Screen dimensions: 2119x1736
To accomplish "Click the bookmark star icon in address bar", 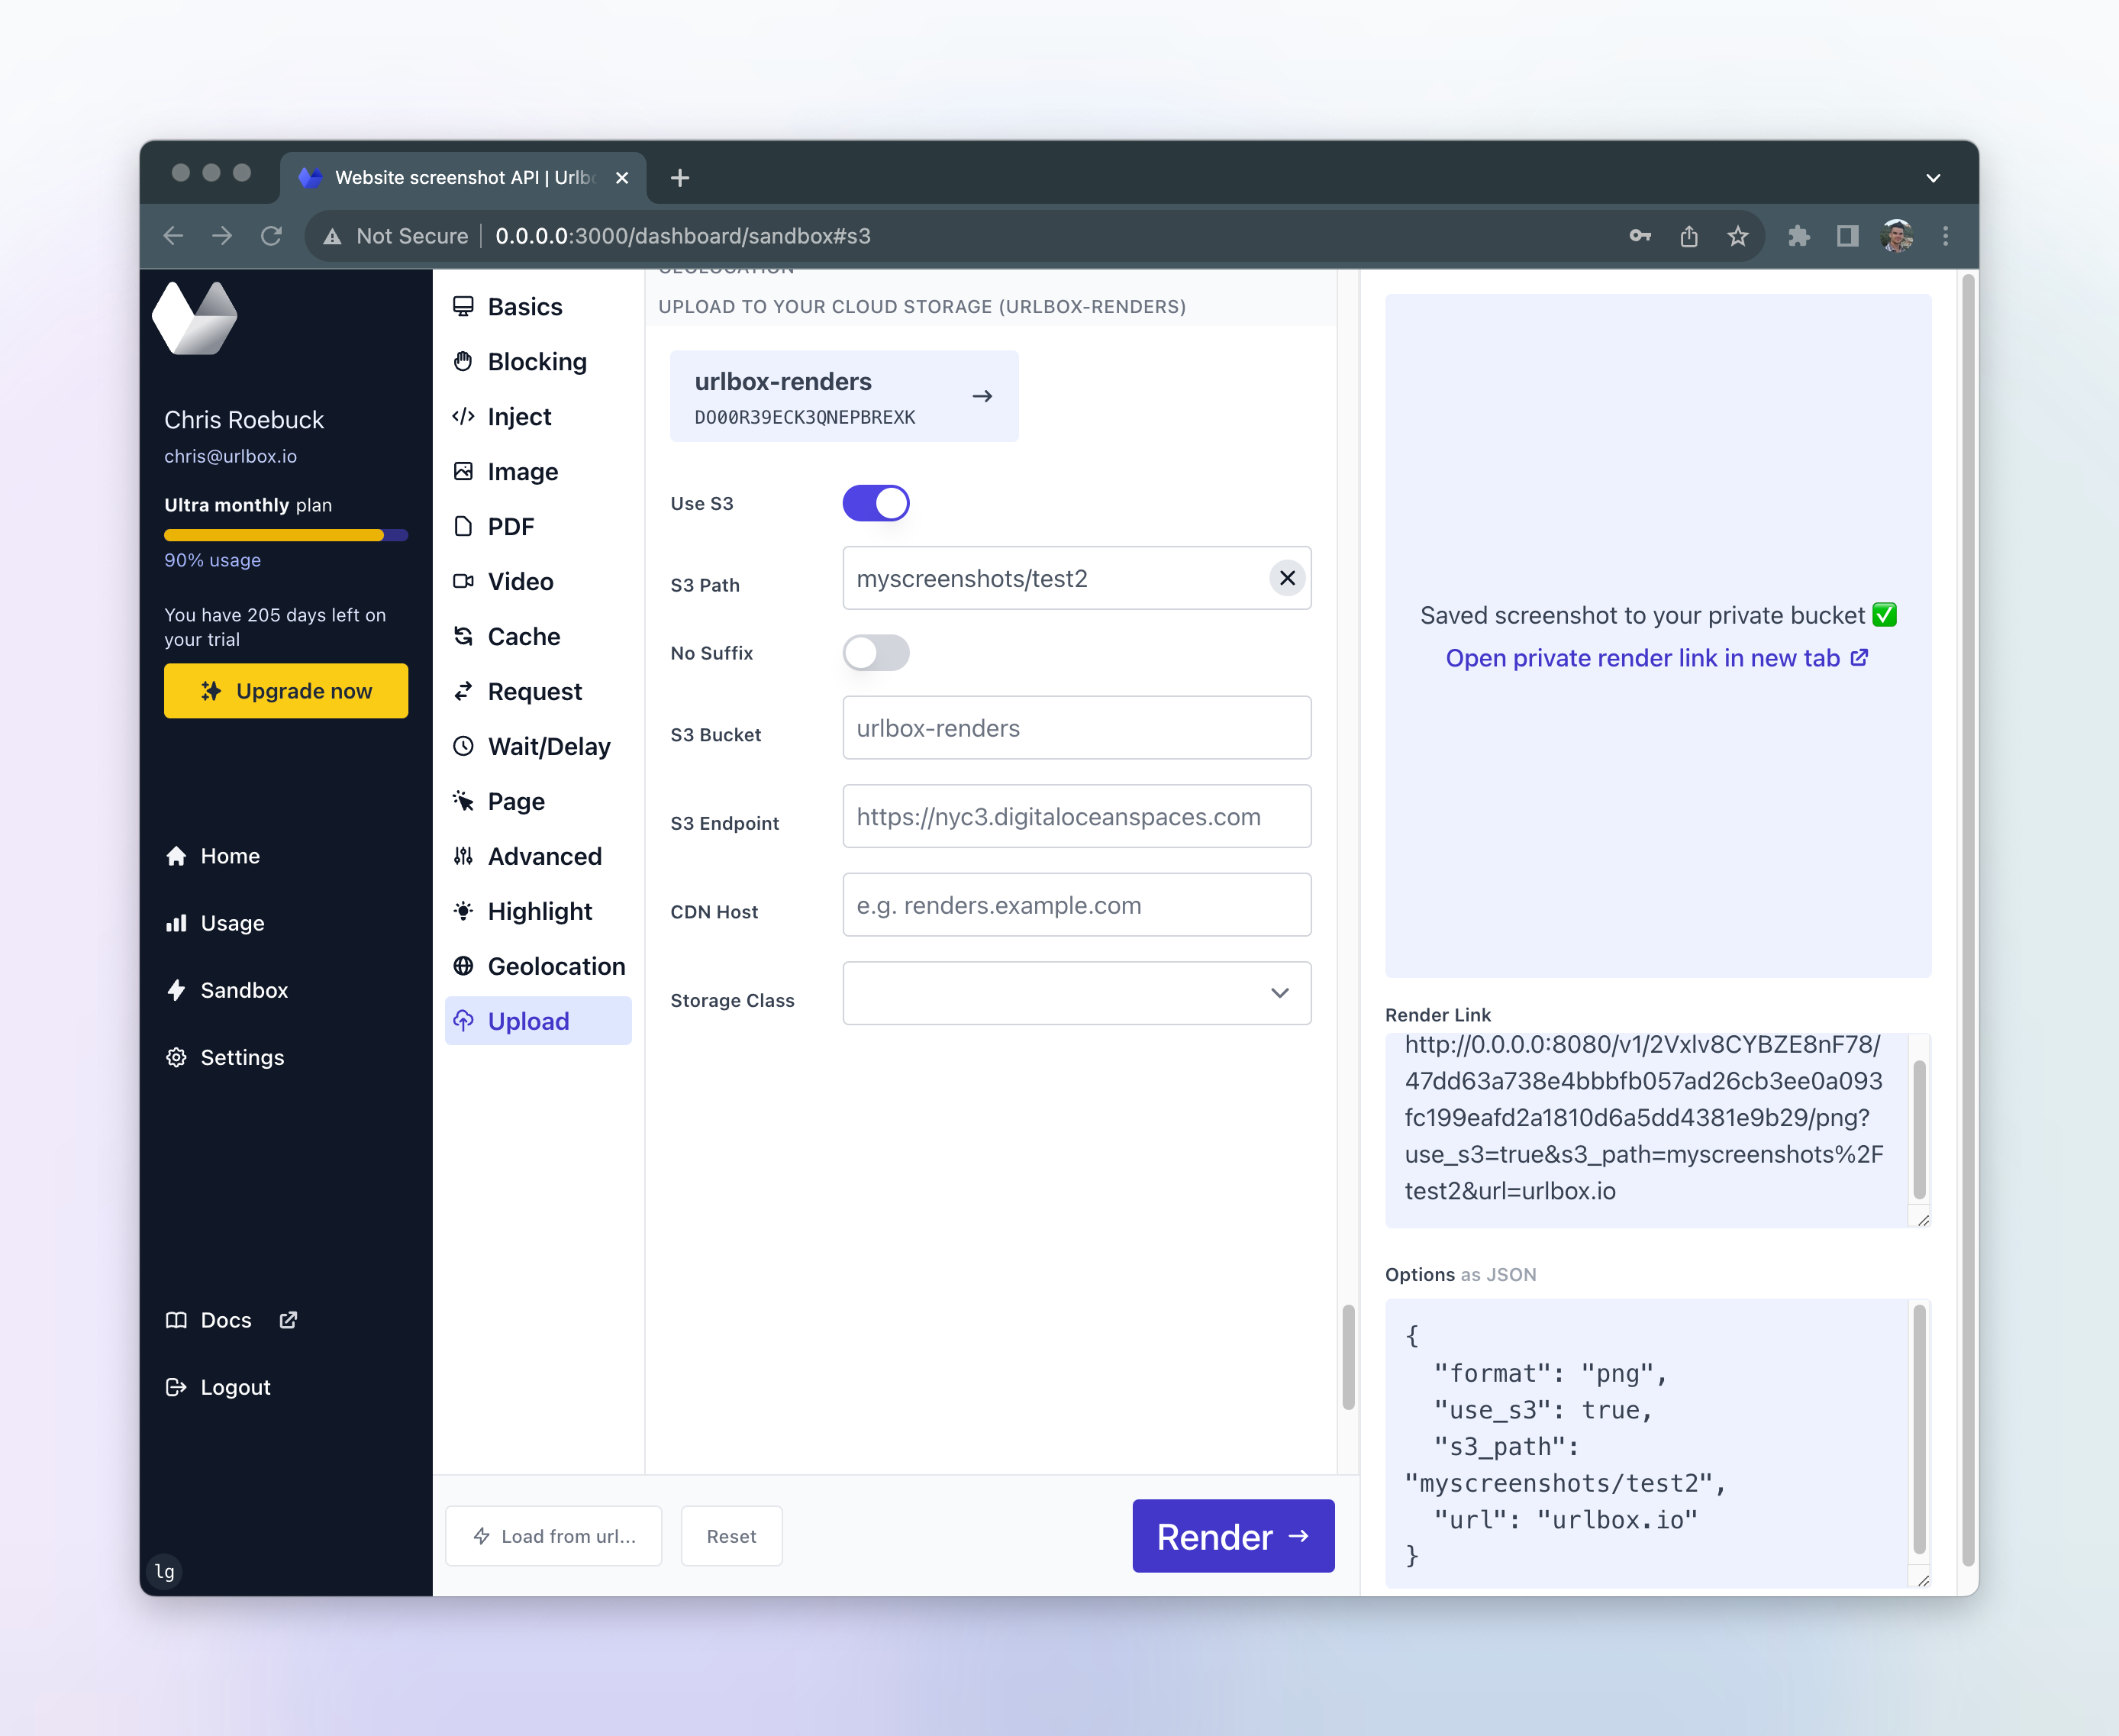I will pos(1738,236).
